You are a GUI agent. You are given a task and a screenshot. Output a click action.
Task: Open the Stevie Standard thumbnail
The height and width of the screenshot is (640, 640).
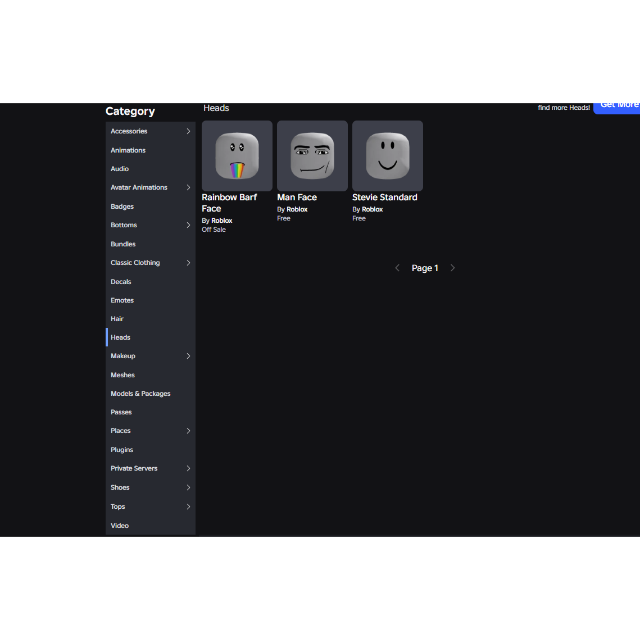tap(387, 156)
